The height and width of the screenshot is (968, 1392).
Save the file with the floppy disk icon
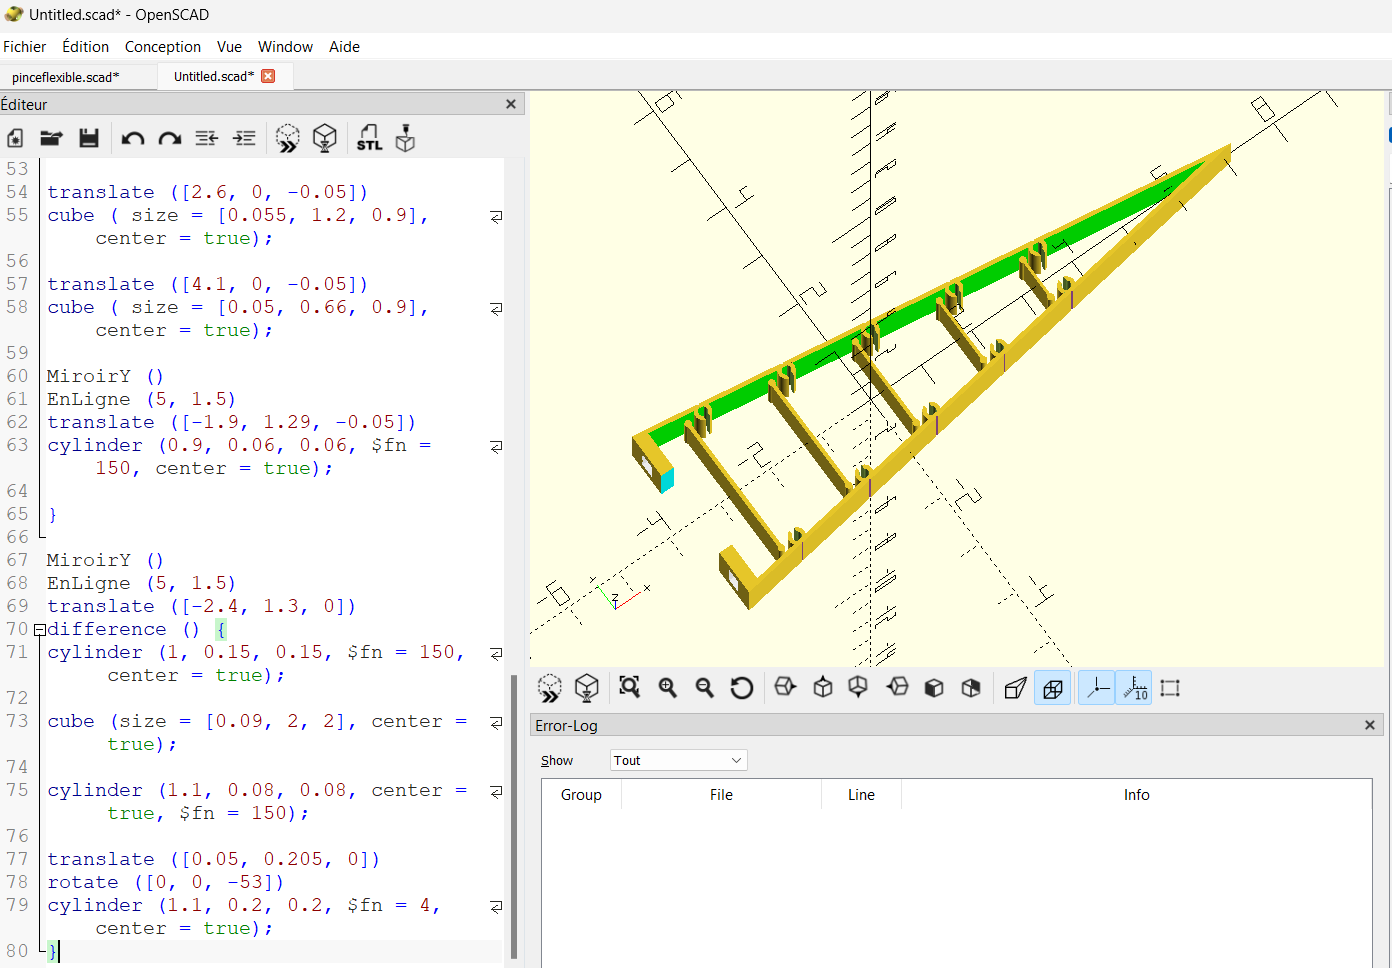point(89,138)
